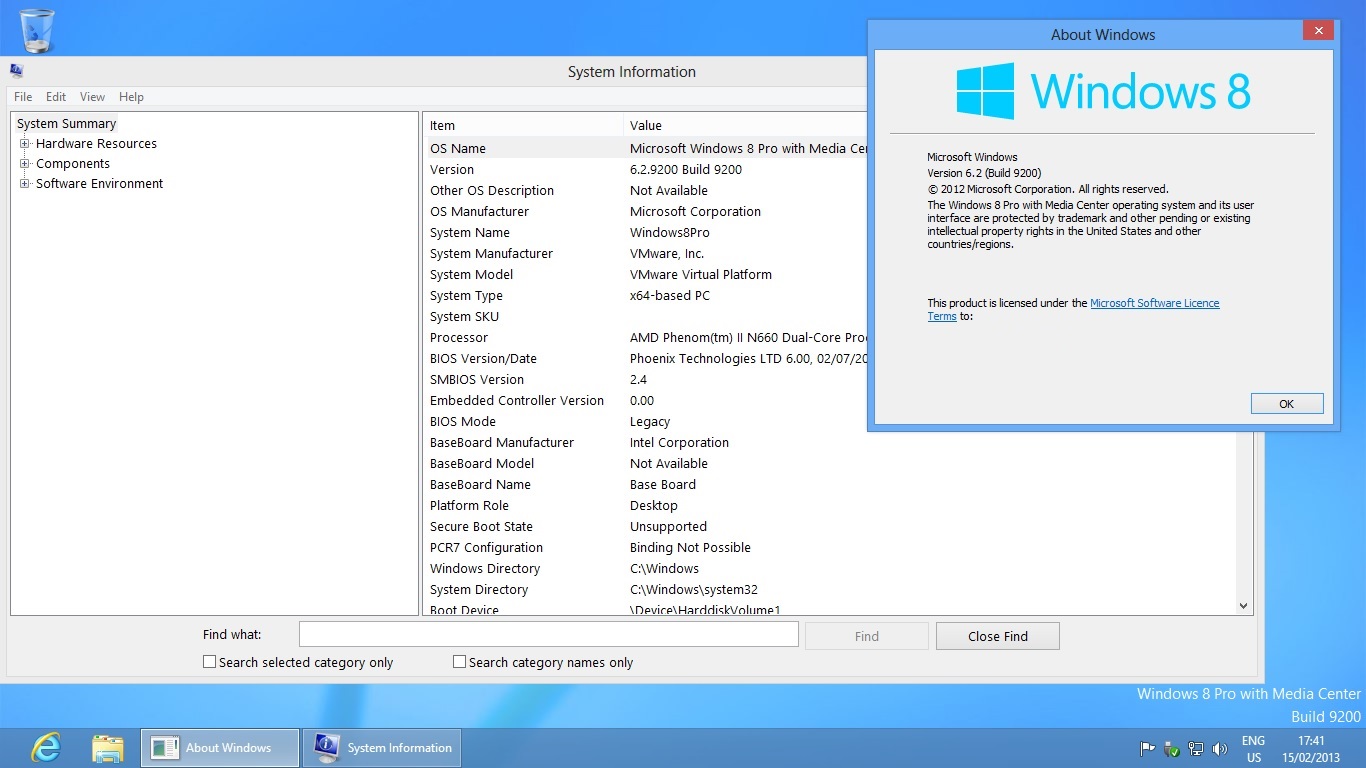The width and height of the screenshot is (1366, 768).
Task: Open the Recycle Bin desktop icon
Action: pyautogui.click(x=37, y=30)
